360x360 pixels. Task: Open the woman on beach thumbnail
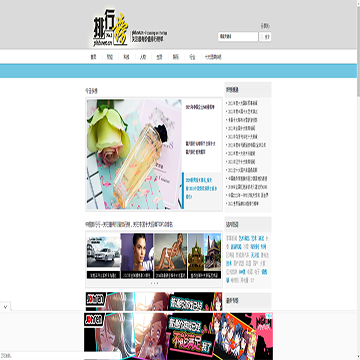[171, 252]
